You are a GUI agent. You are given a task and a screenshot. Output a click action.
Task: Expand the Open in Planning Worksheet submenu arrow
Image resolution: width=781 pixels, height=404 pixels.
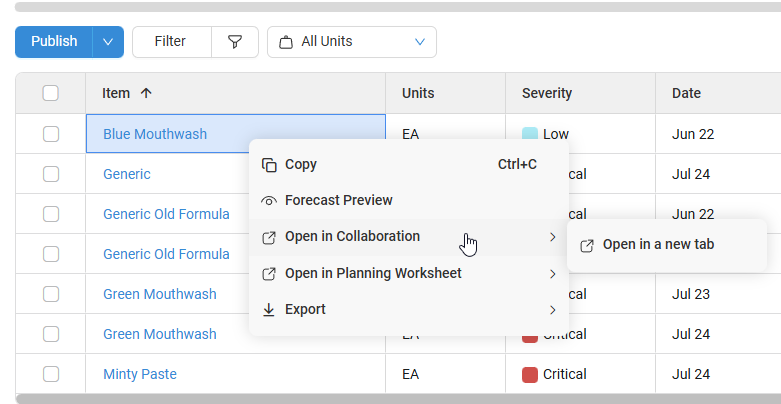coord(552,274)
